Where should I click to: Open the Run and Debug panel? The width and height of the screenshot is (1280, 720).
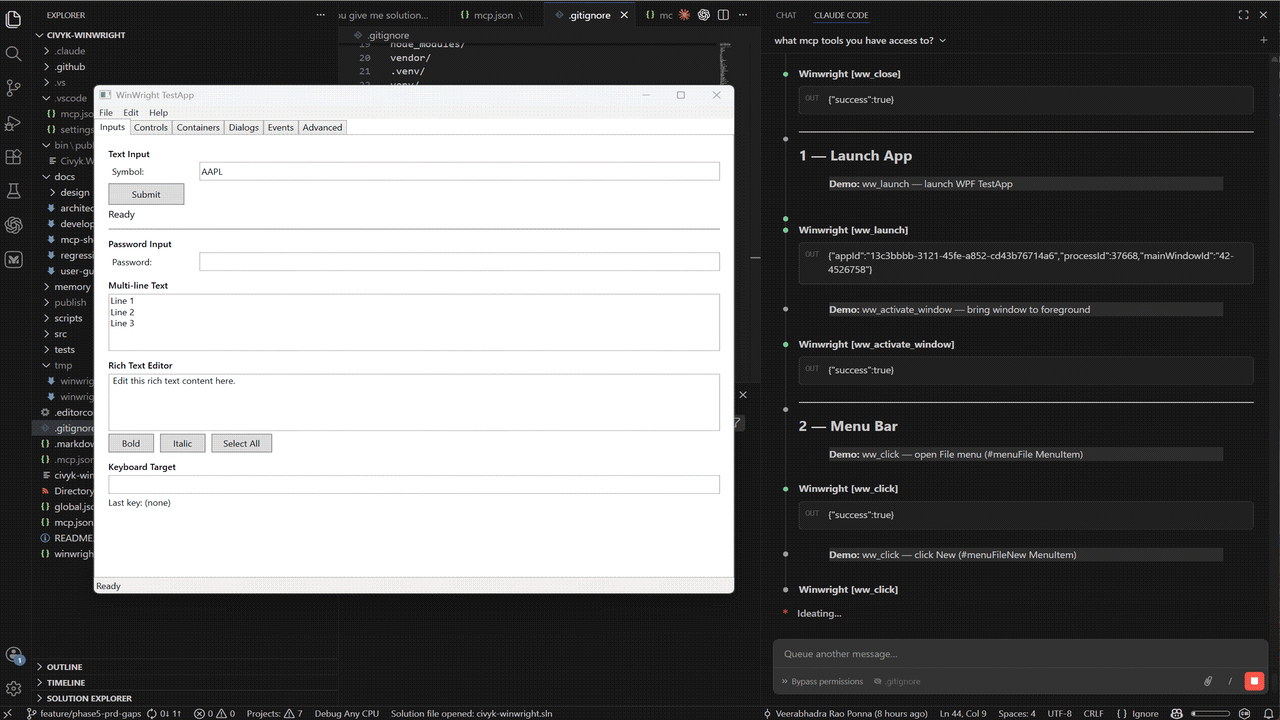click(13, 123)
